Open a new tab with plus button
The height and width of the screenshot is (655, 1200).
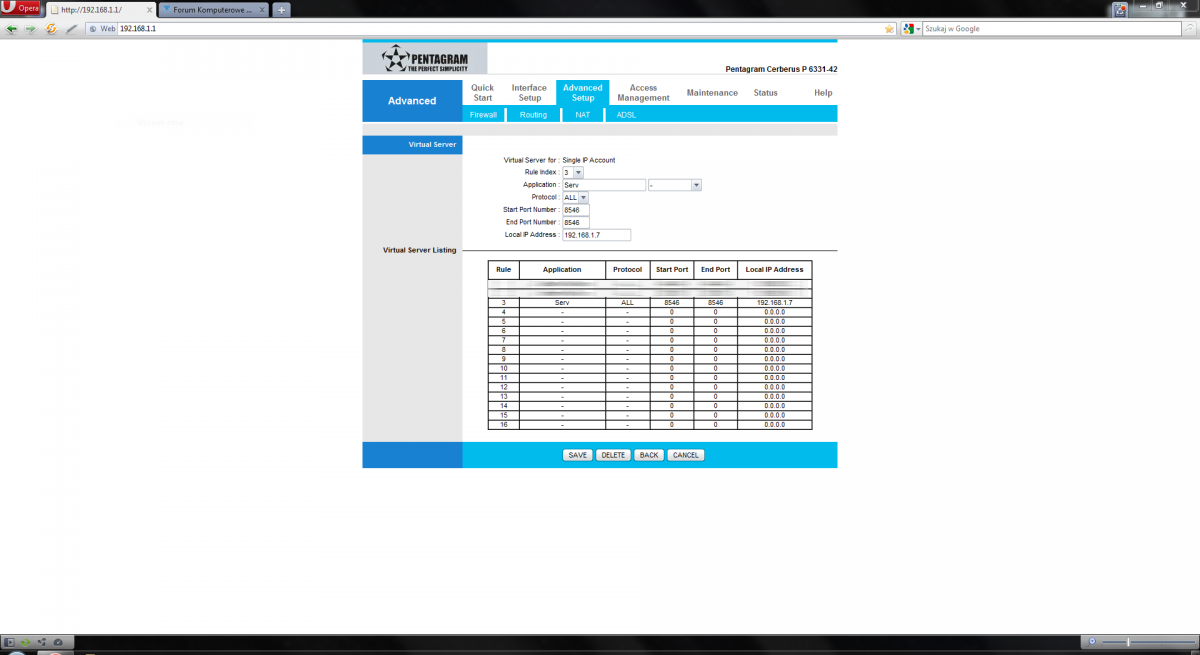point(282,10)
